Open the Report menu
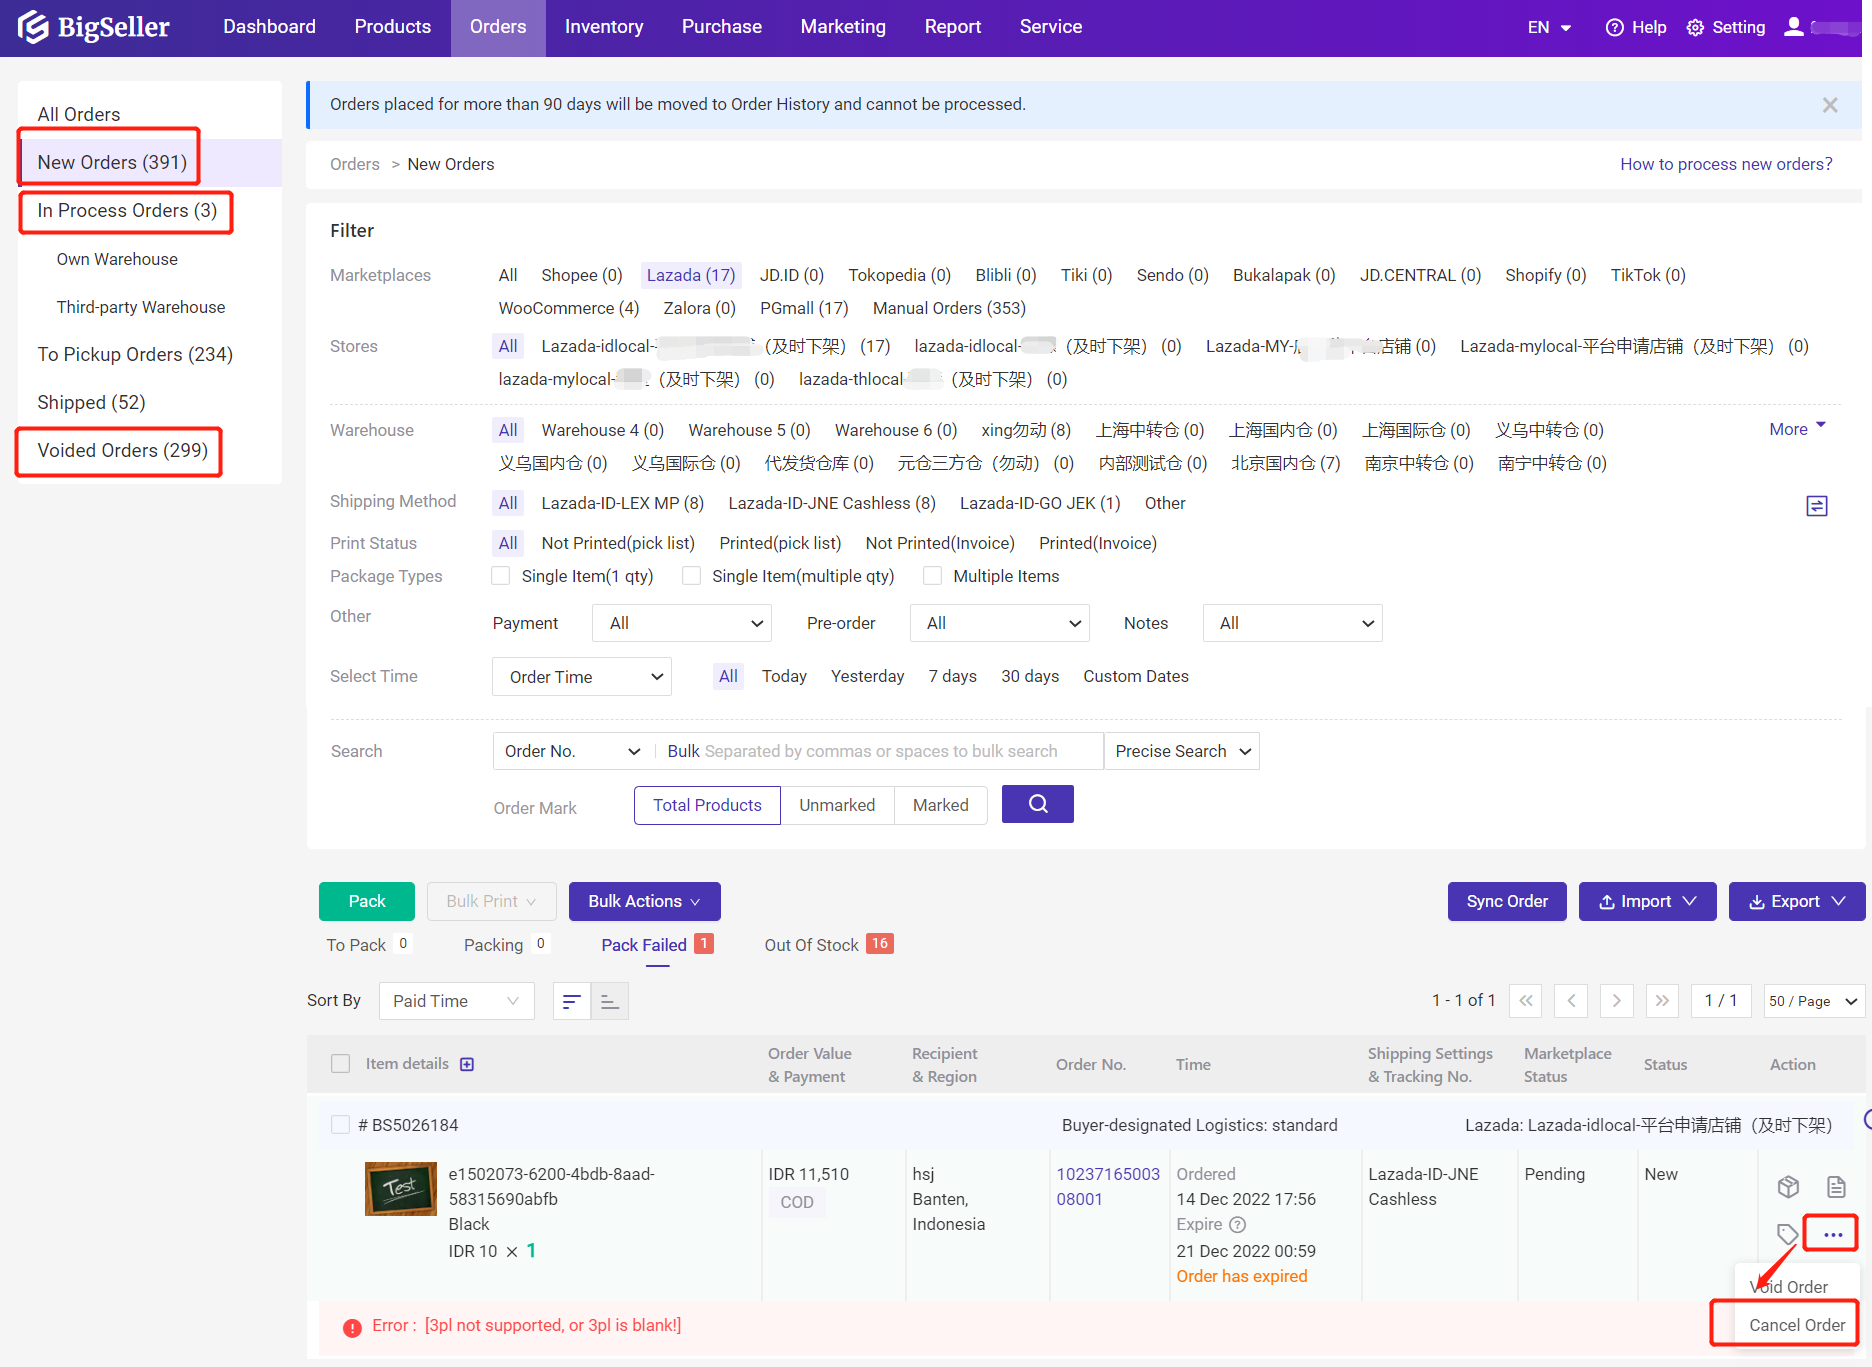1872x1367 pixels. 953,27
